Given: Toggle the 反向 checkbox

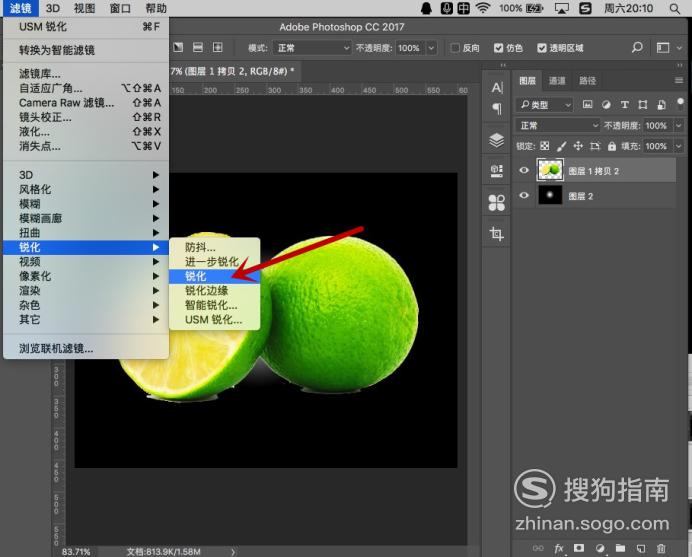Looking at the screenshot, I should (455, 48).
